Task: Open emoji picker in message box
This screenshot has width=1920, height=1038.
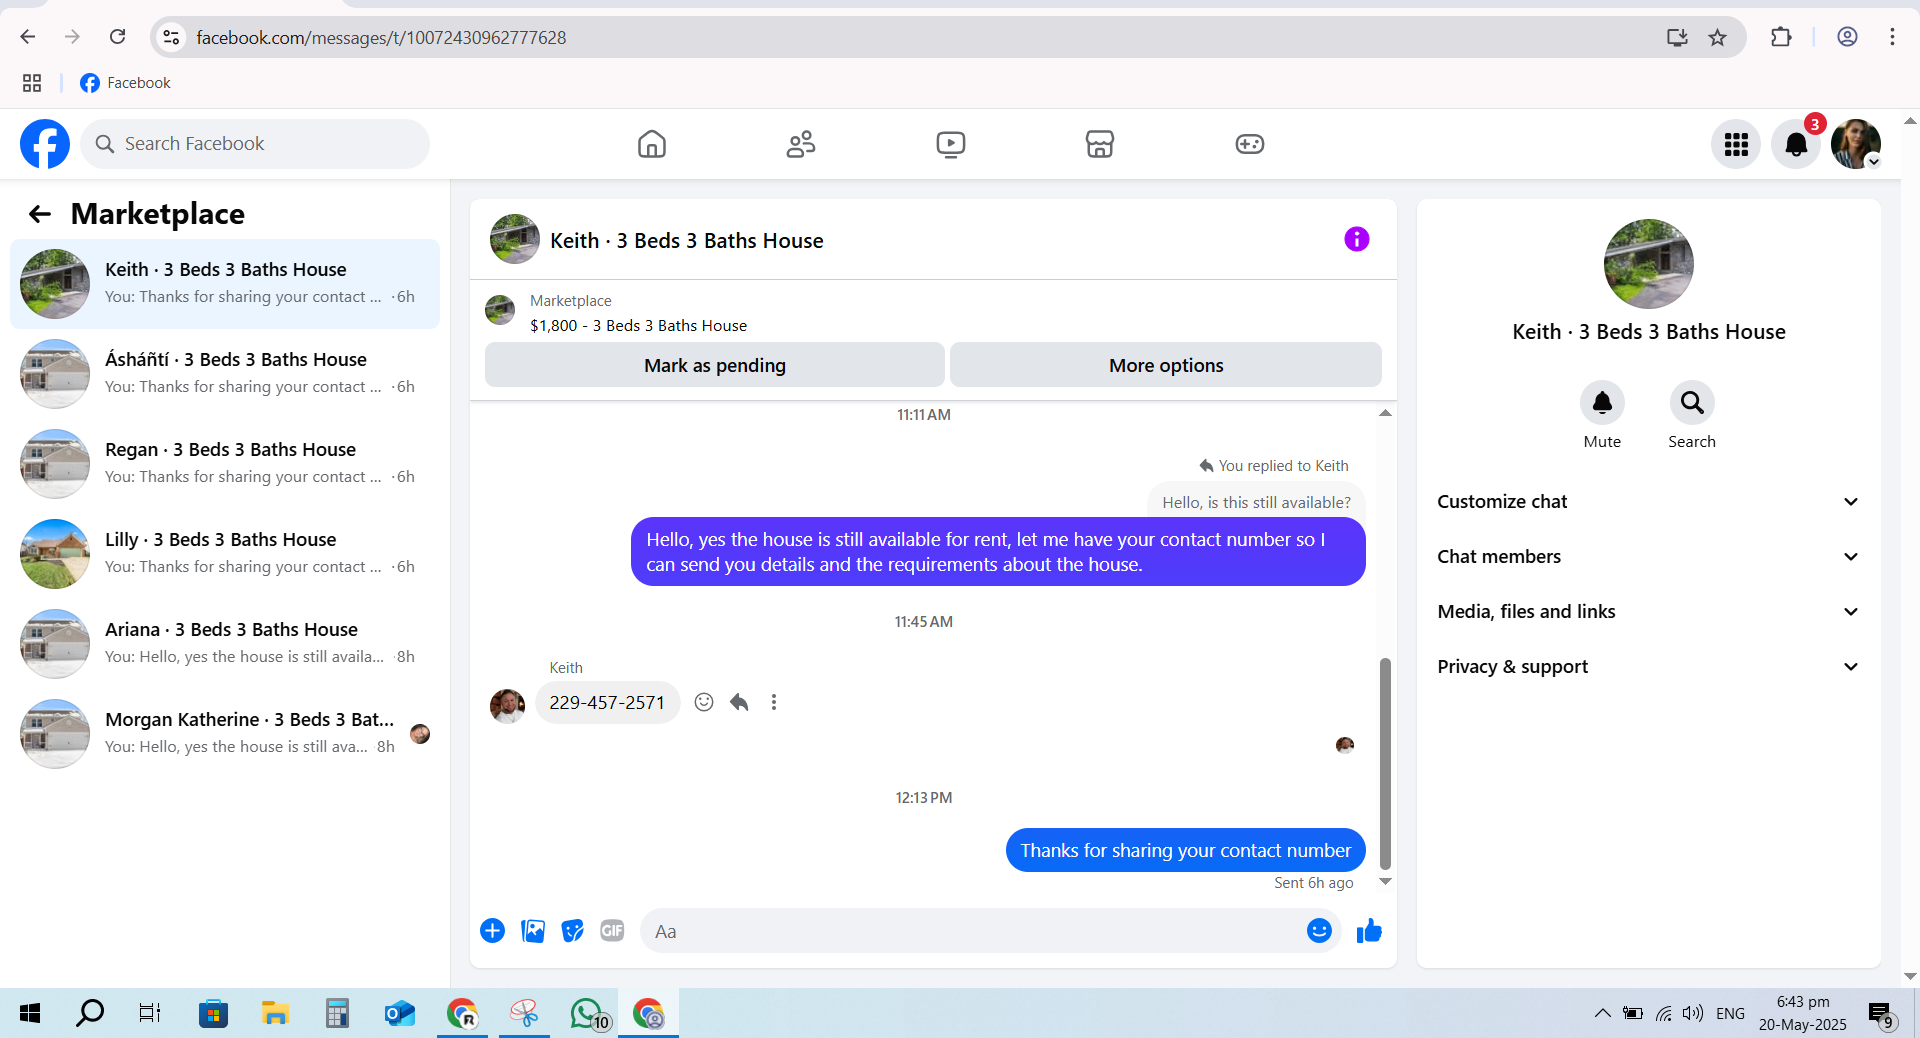Action: tap(1319, 931)
